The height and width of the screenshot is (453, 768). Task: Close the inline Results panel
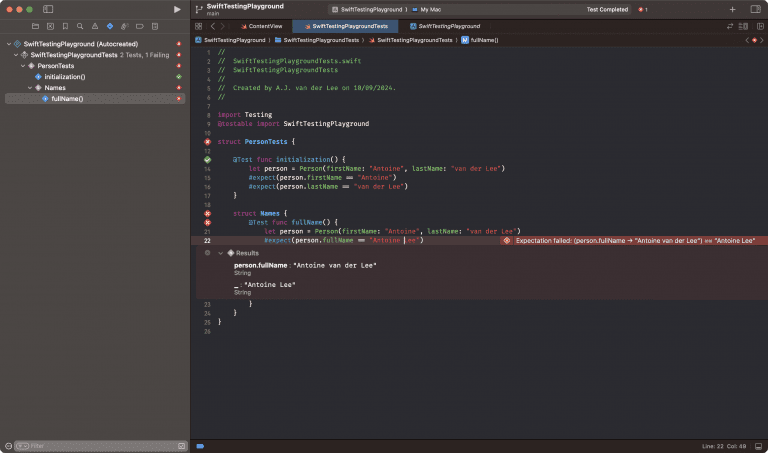(x=207, y=253)
